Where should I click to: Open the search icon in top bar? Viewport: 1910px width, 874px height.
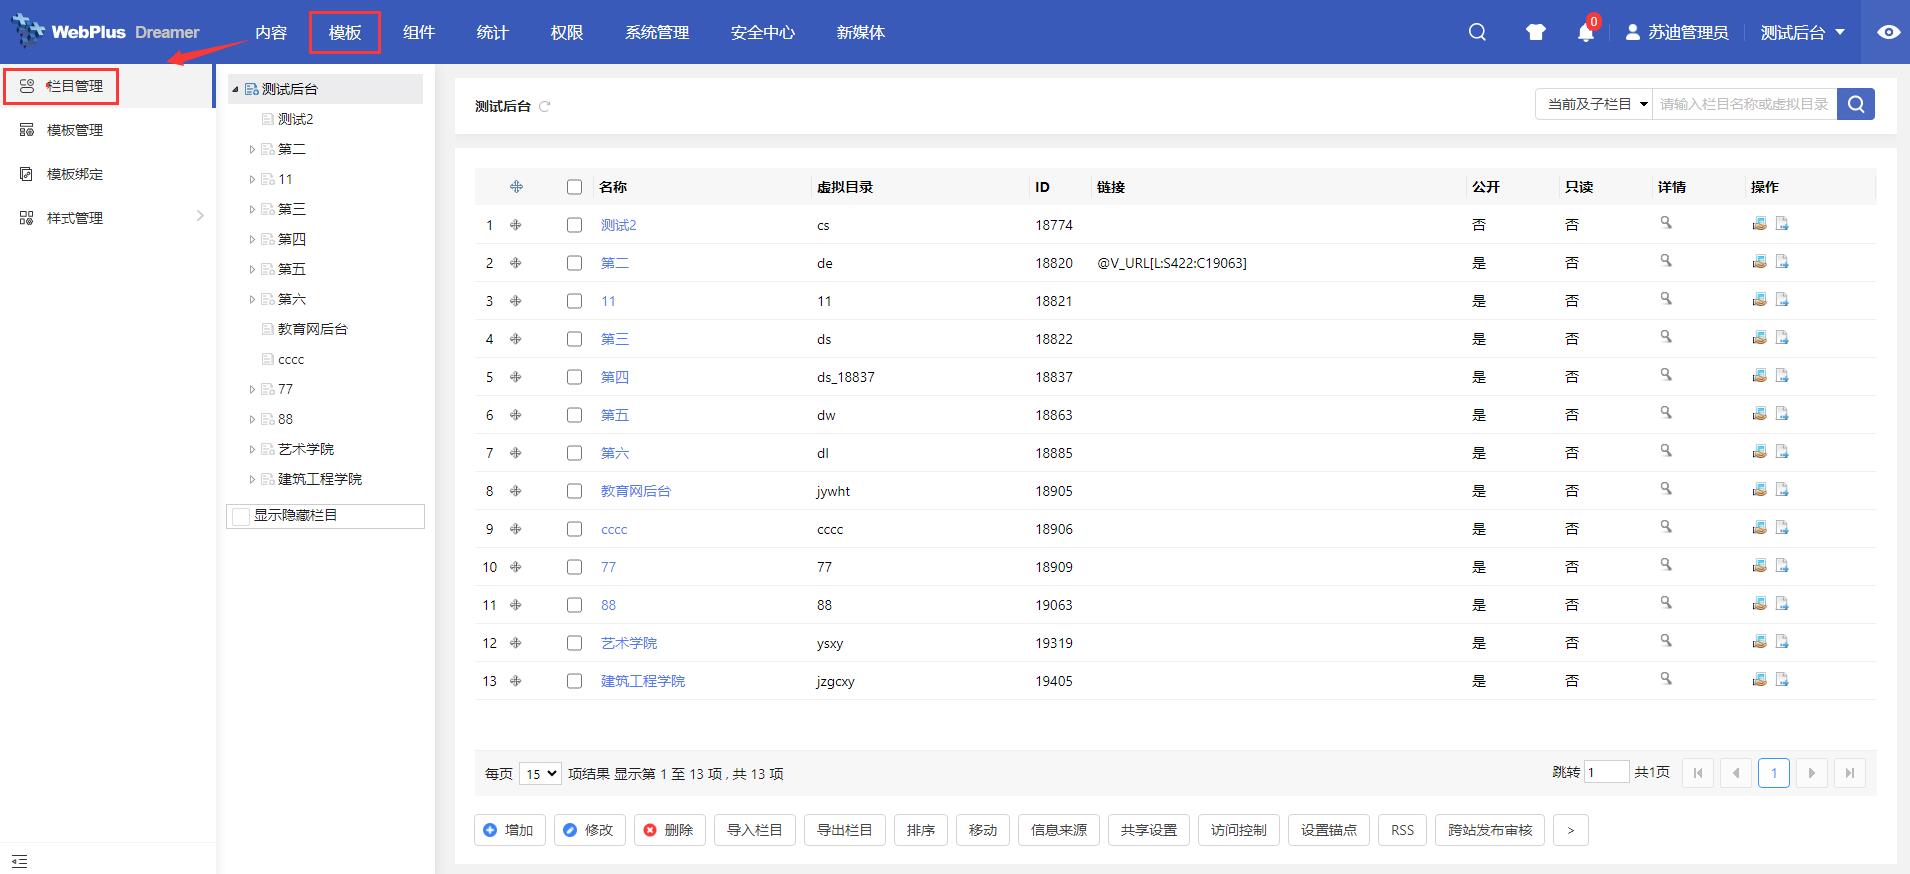(1477, 32)
